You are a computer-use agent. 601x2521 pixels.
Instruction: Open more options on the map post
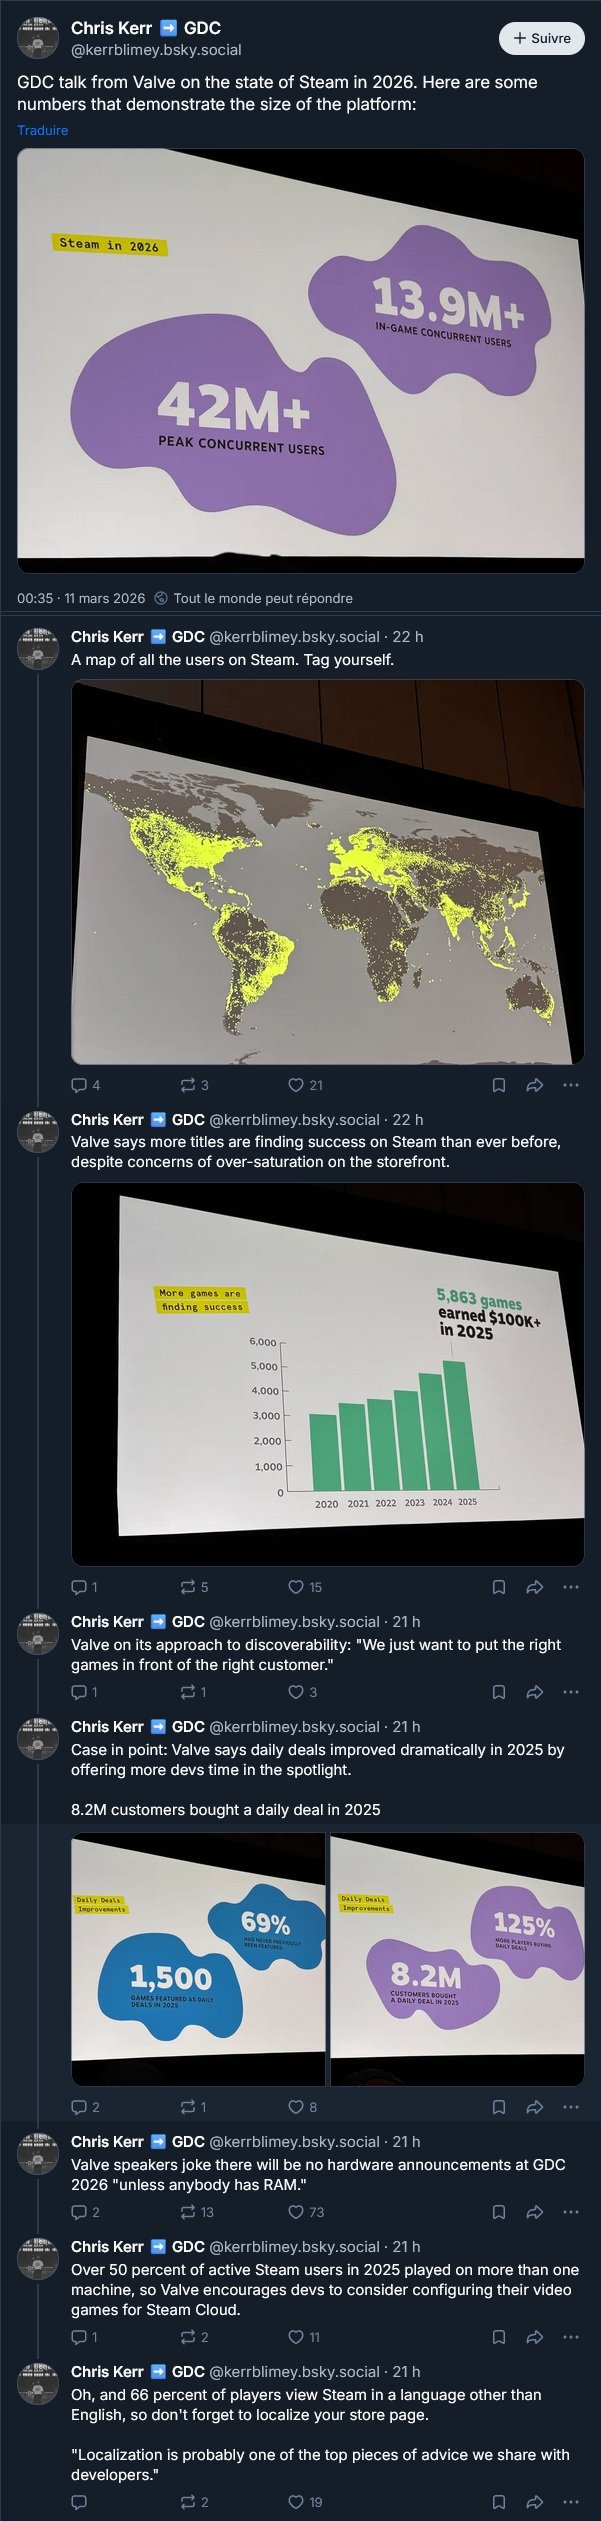tap(571, 1085)
